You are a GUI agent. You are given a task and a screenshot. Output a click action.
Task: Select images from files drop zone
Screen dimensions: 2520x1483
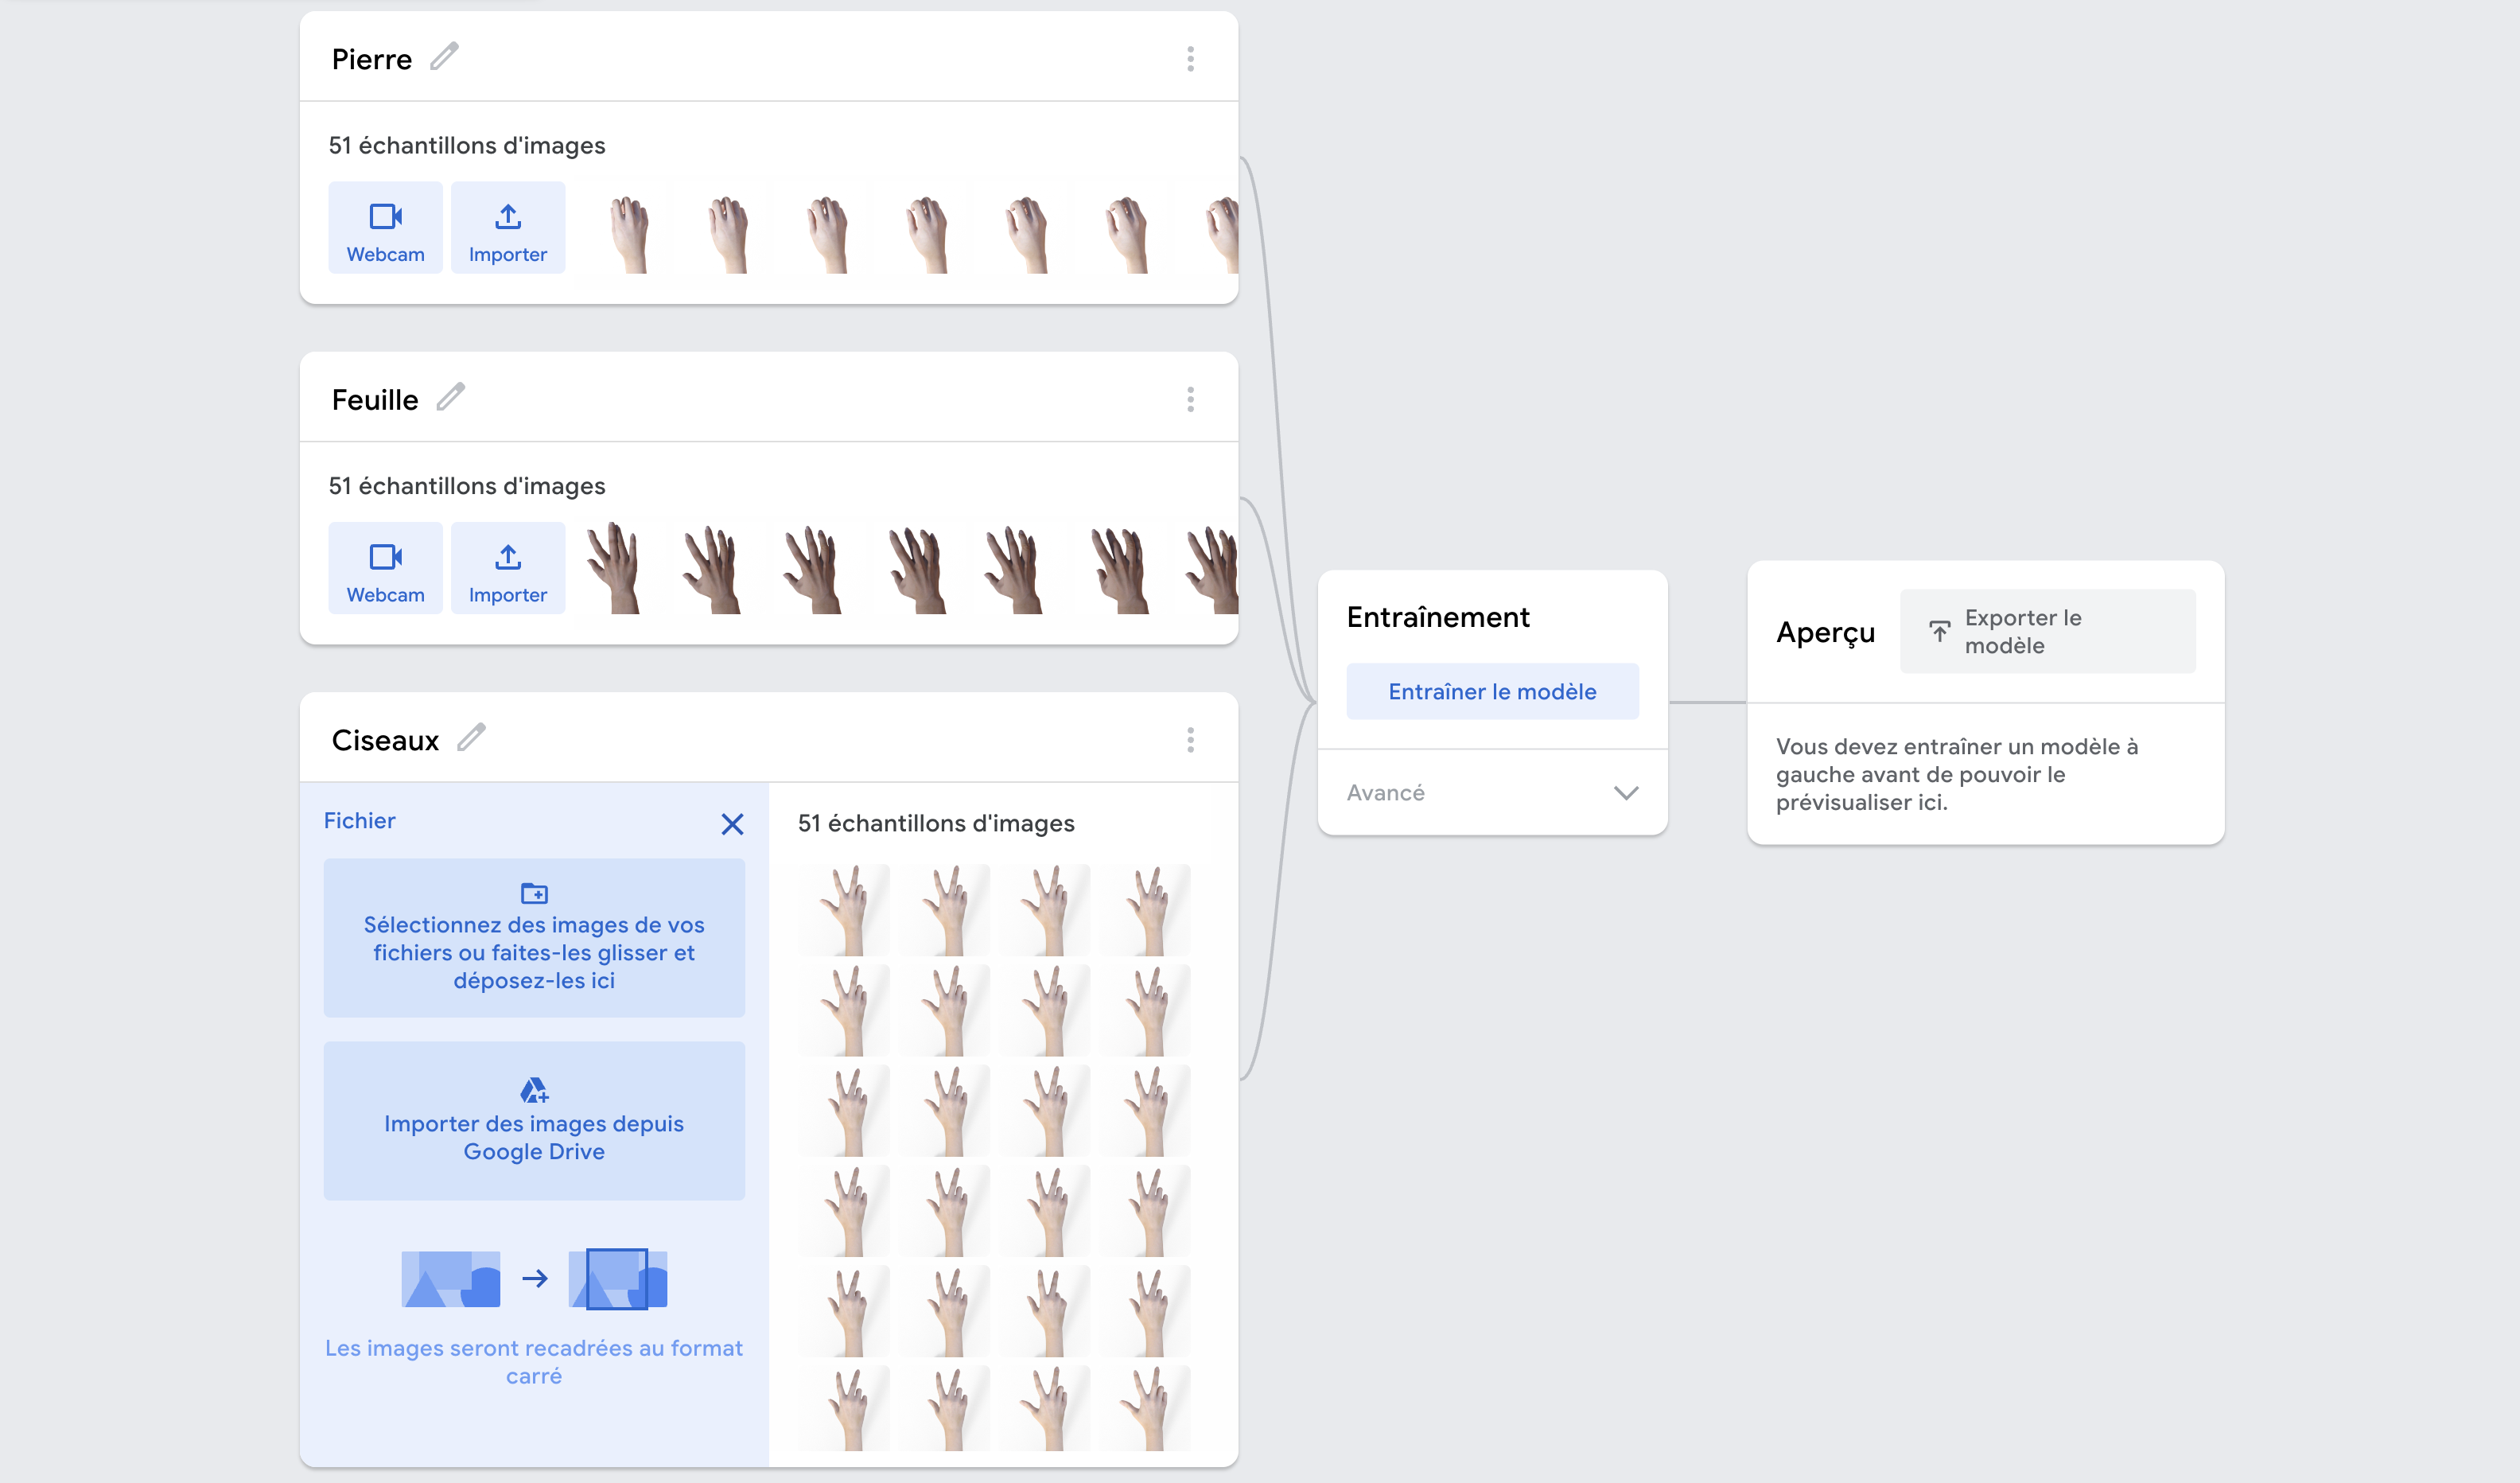534,938
